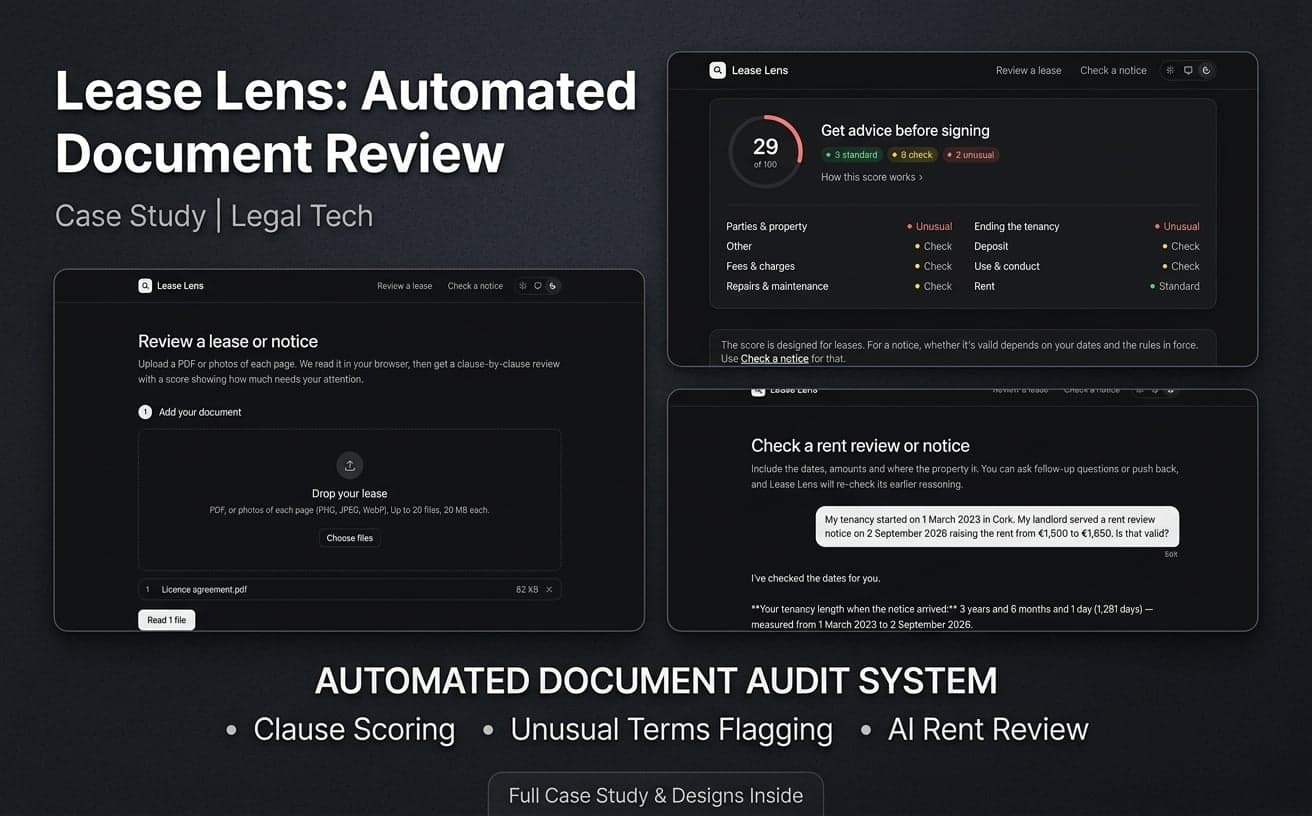Select system theme monitor icon in score screen

(1188, 71)
